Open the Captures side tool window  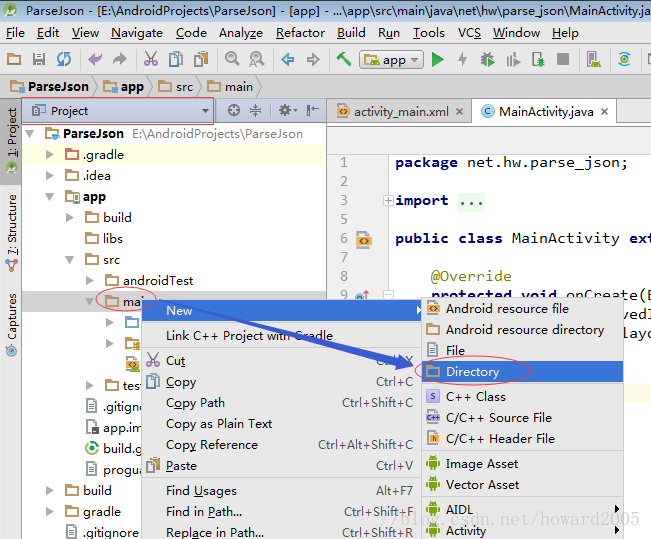[x=11, y=324]
